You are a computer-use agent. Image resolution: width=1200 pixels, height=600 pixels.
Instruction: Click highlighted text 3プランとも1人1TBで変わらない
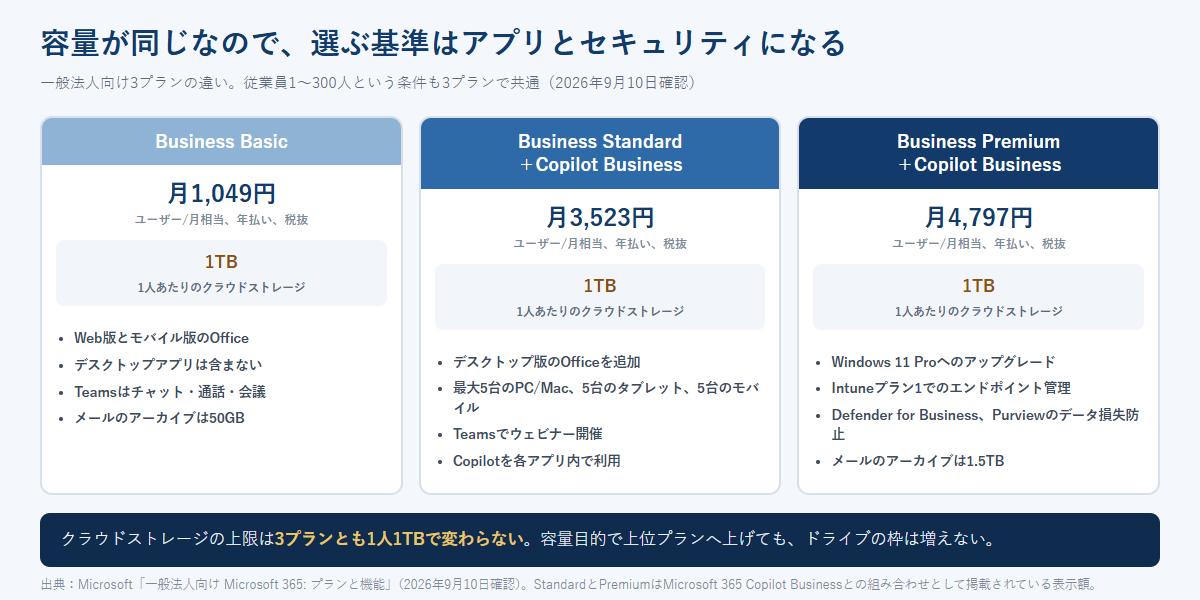[400, 540]
